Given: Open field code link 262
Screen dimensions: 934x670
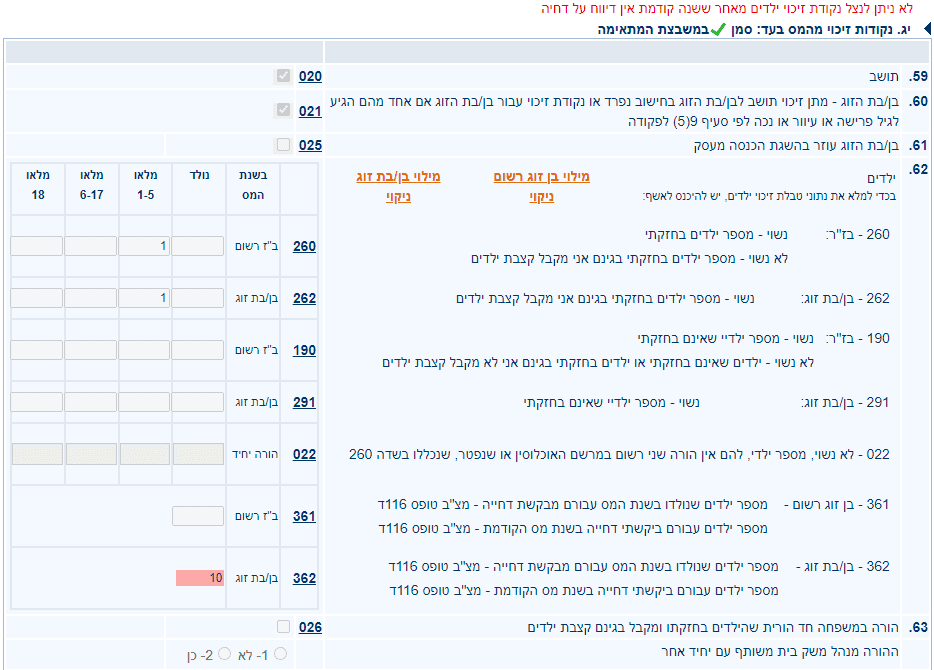Looking at the screenshot, I should coord(304,298).
